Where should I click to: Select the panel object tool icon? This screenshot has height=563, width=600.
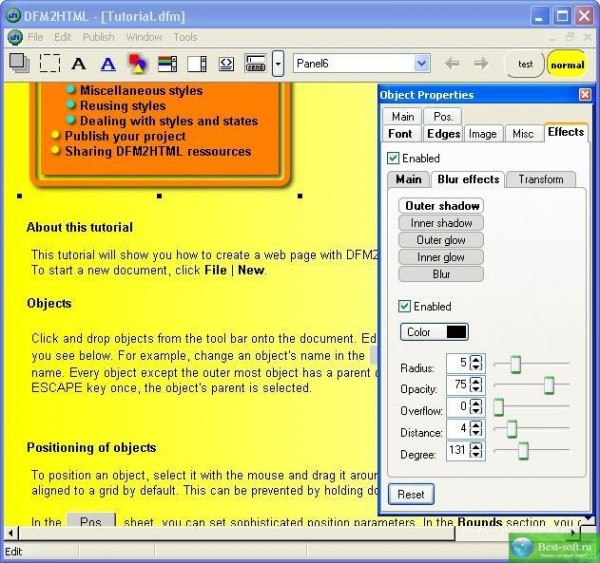[x=19, y=63]
